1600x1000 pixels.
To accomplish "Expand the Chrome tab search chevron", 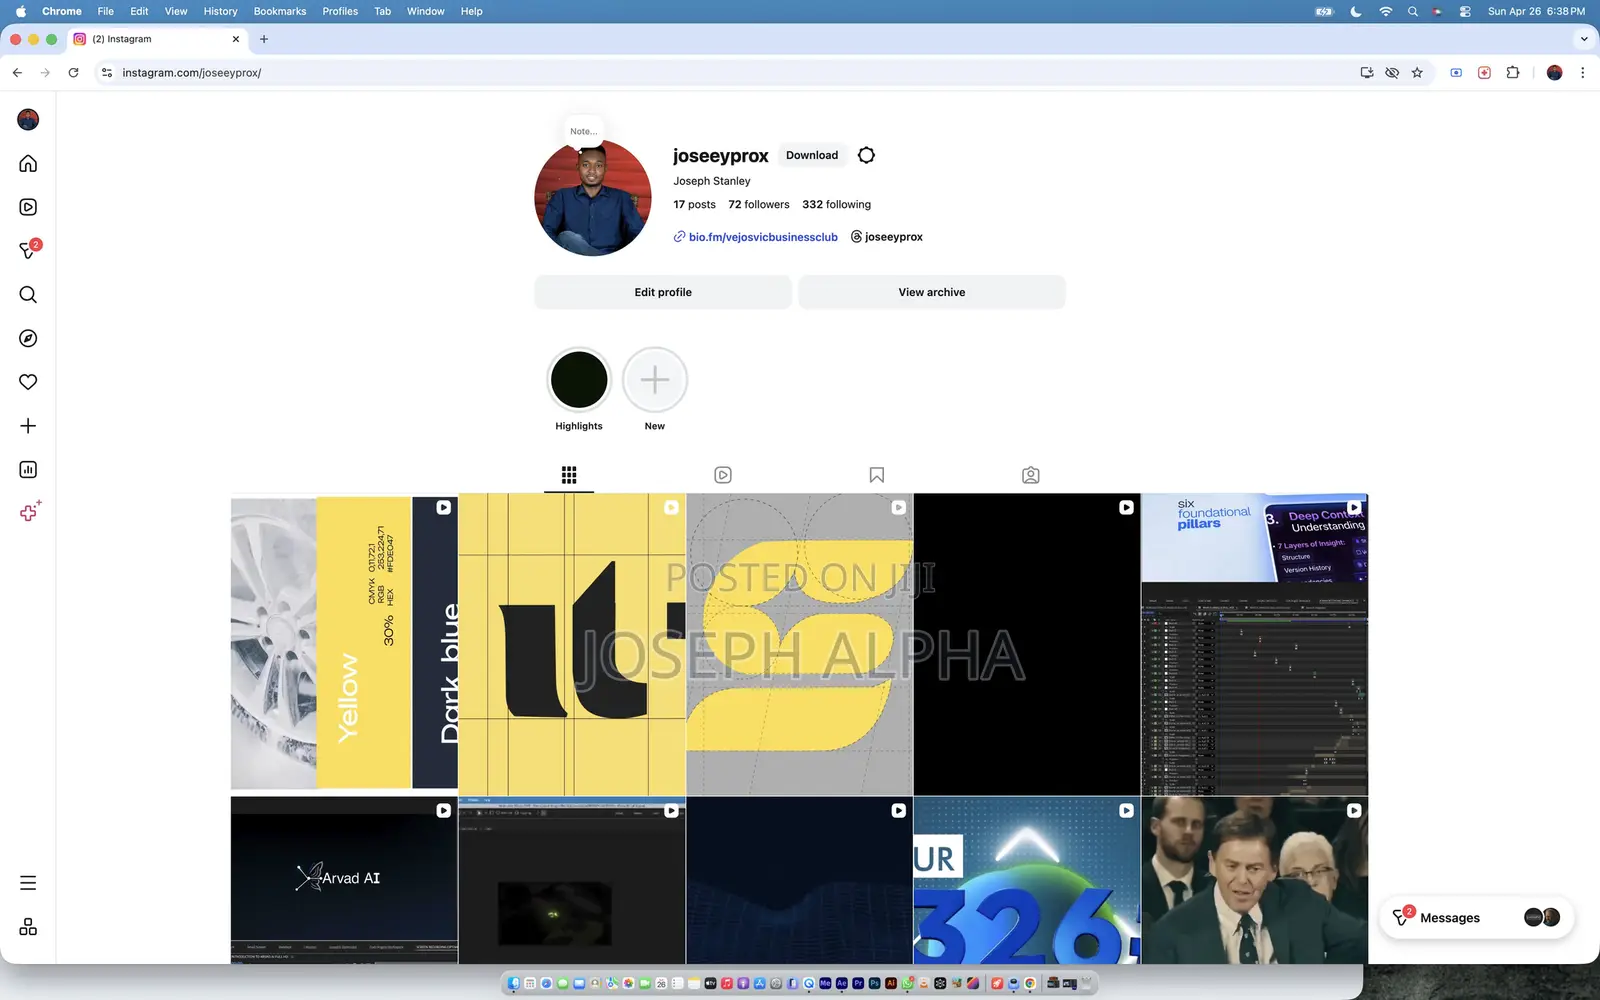I will (x=1584, y=39).
